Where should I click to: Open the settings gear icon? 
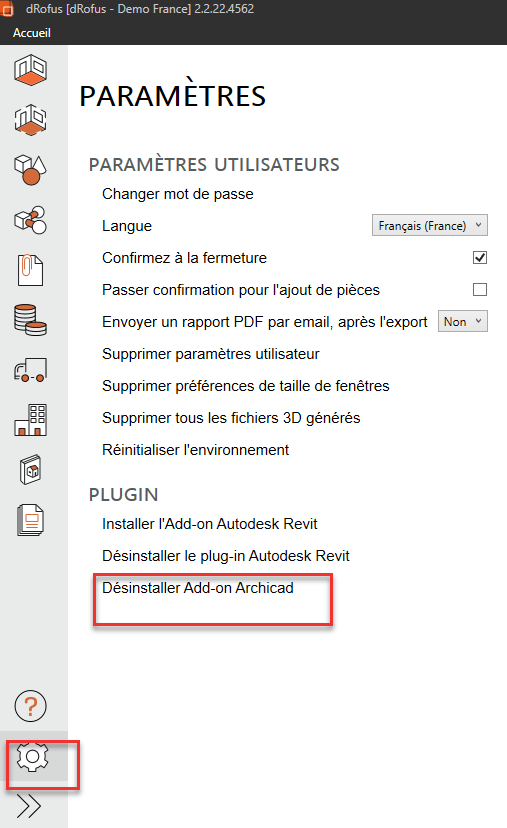point(33,757)
